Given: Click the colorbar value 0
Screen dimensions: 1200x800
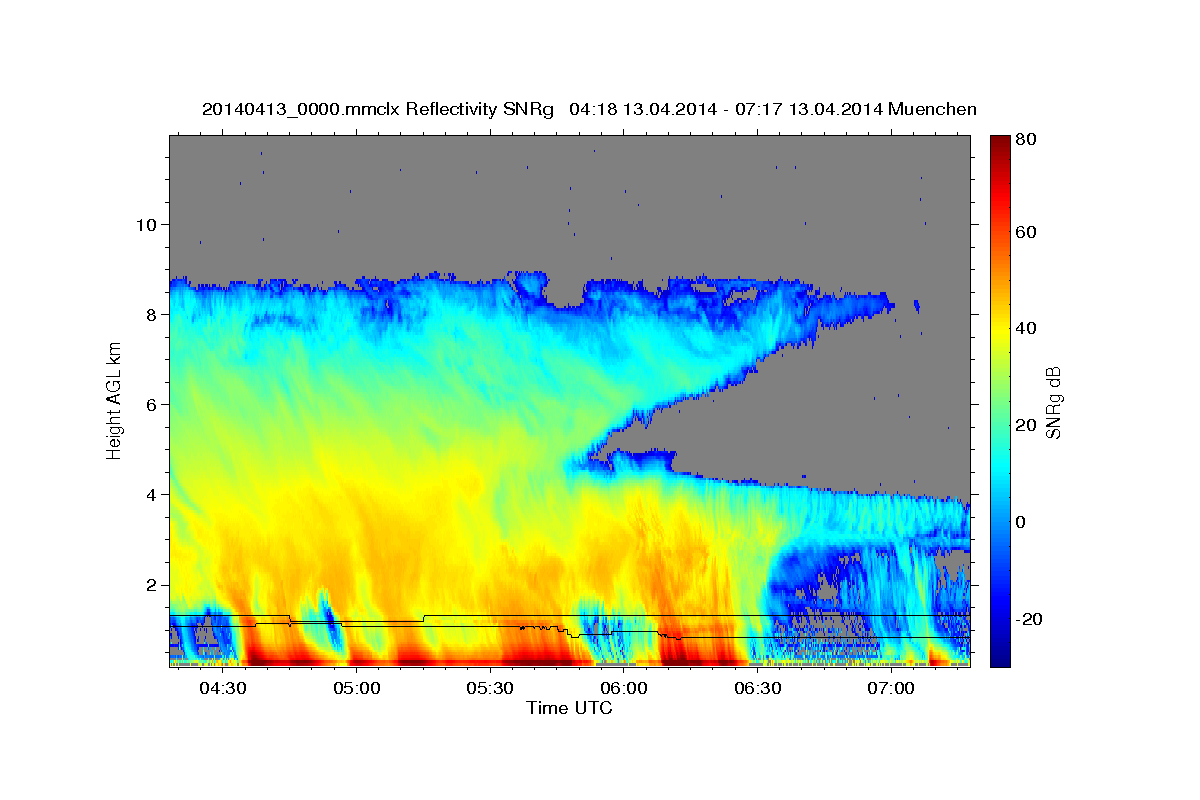Looking at the screenshot, I should [x=1021, y=522].
